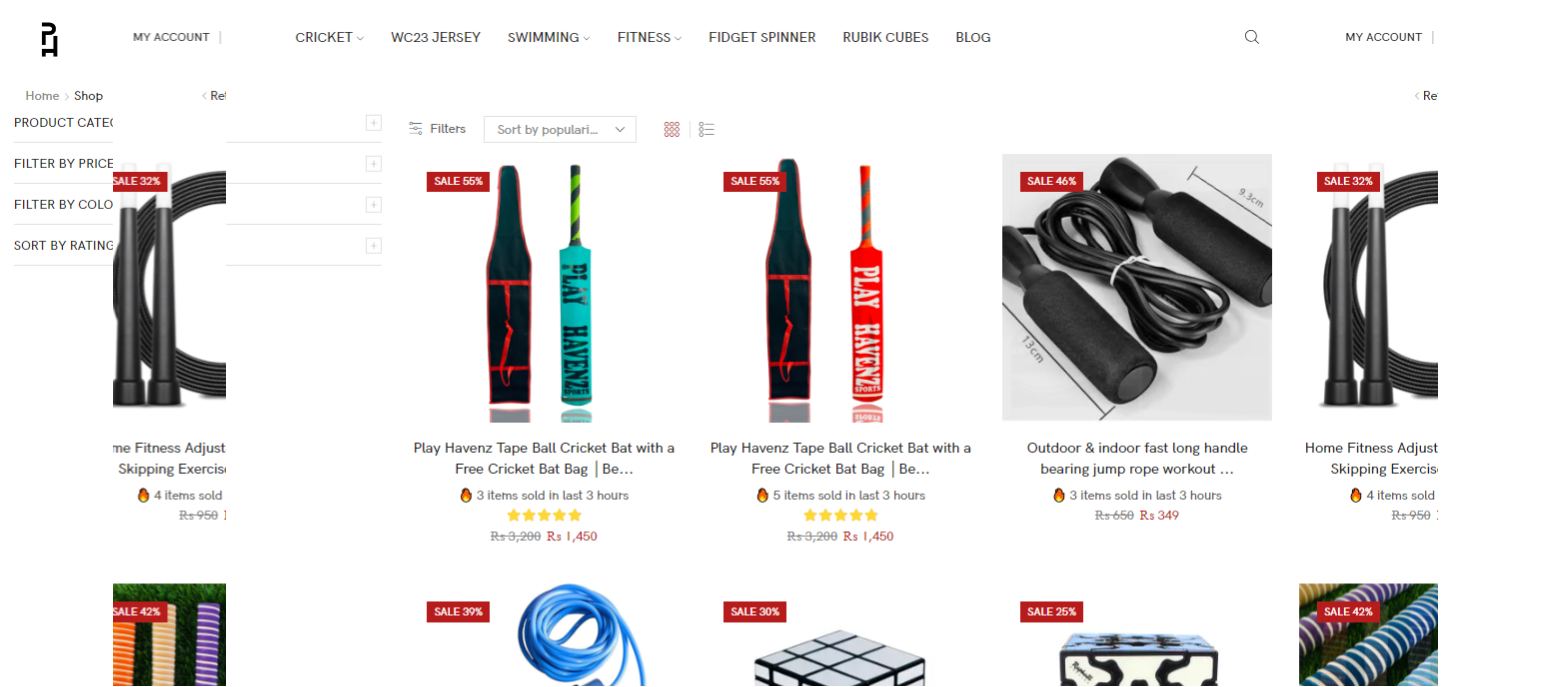Switch to list view layout
The image size is (1553, 687).
pyautogui.click(x=707, y=129)
